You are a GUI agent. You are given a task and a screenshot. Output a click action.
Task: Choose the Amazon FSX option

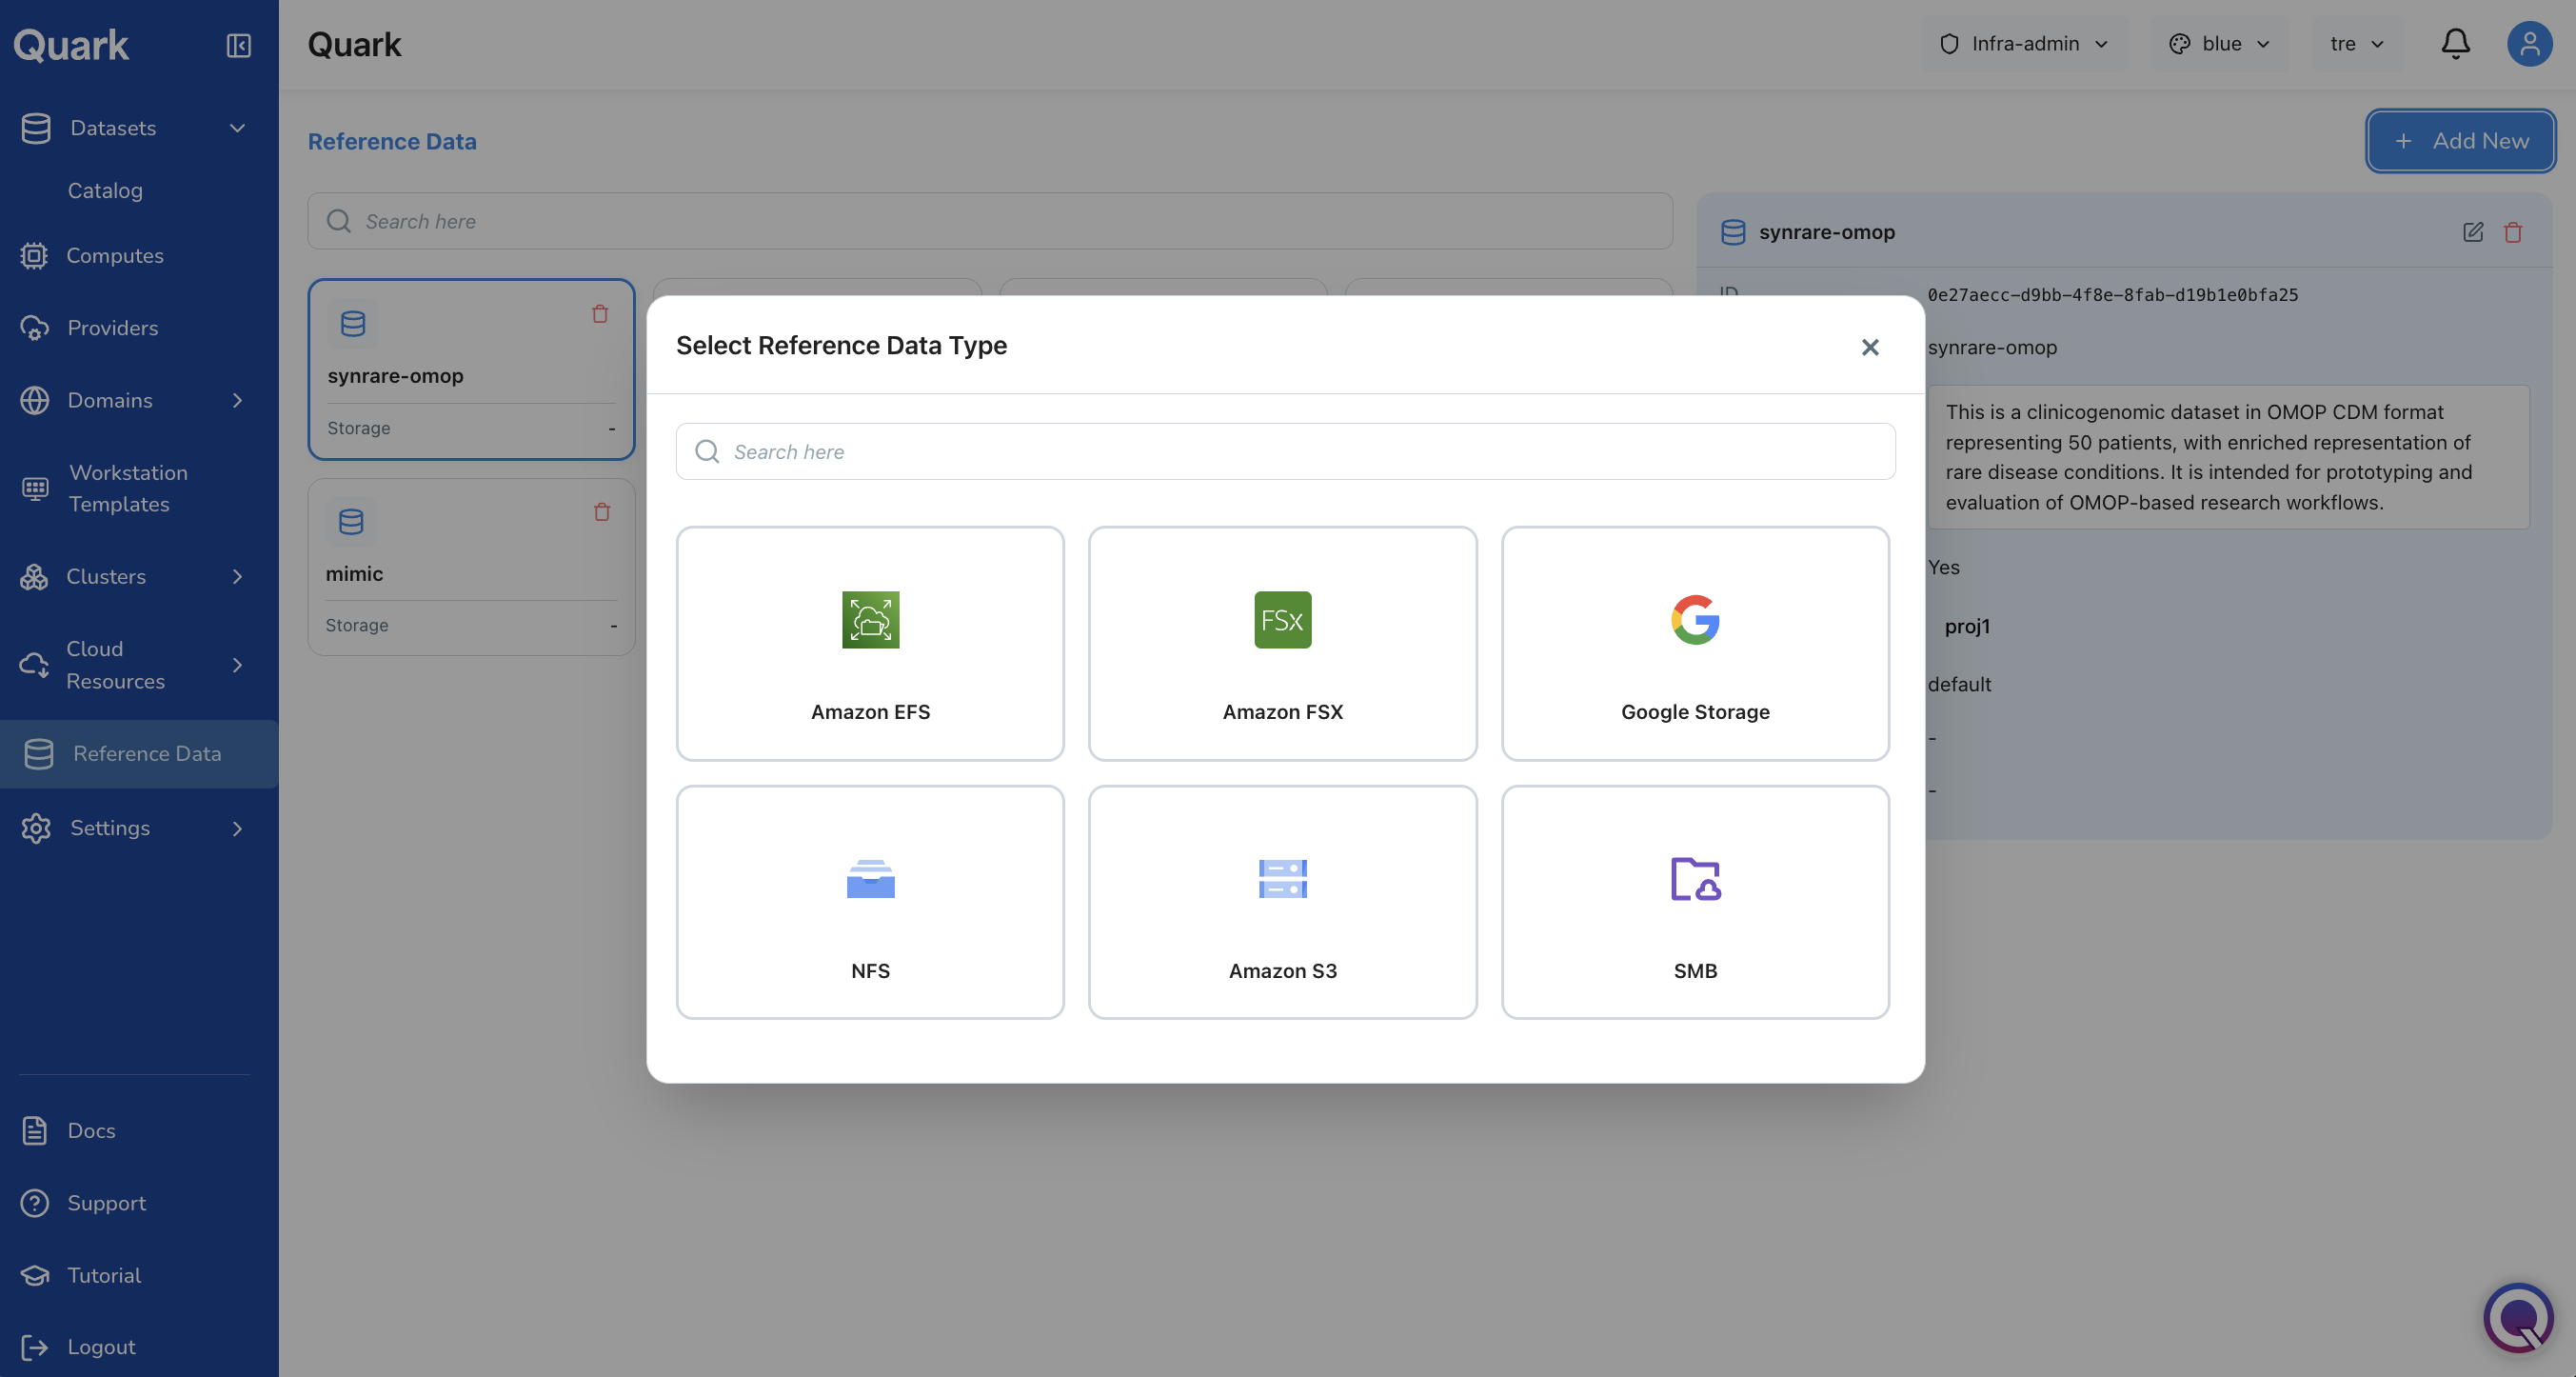[1282, 643]
